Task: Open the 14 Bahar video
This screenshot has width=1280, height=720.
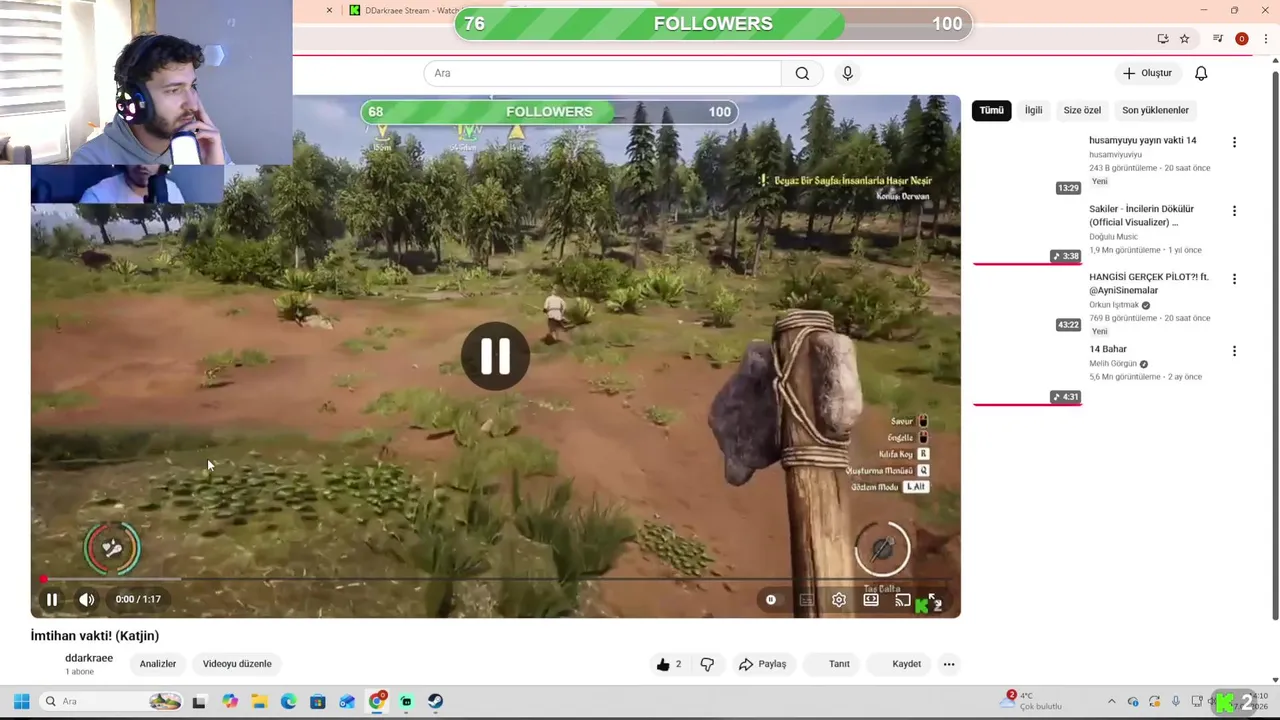Action: [1108, 349]
